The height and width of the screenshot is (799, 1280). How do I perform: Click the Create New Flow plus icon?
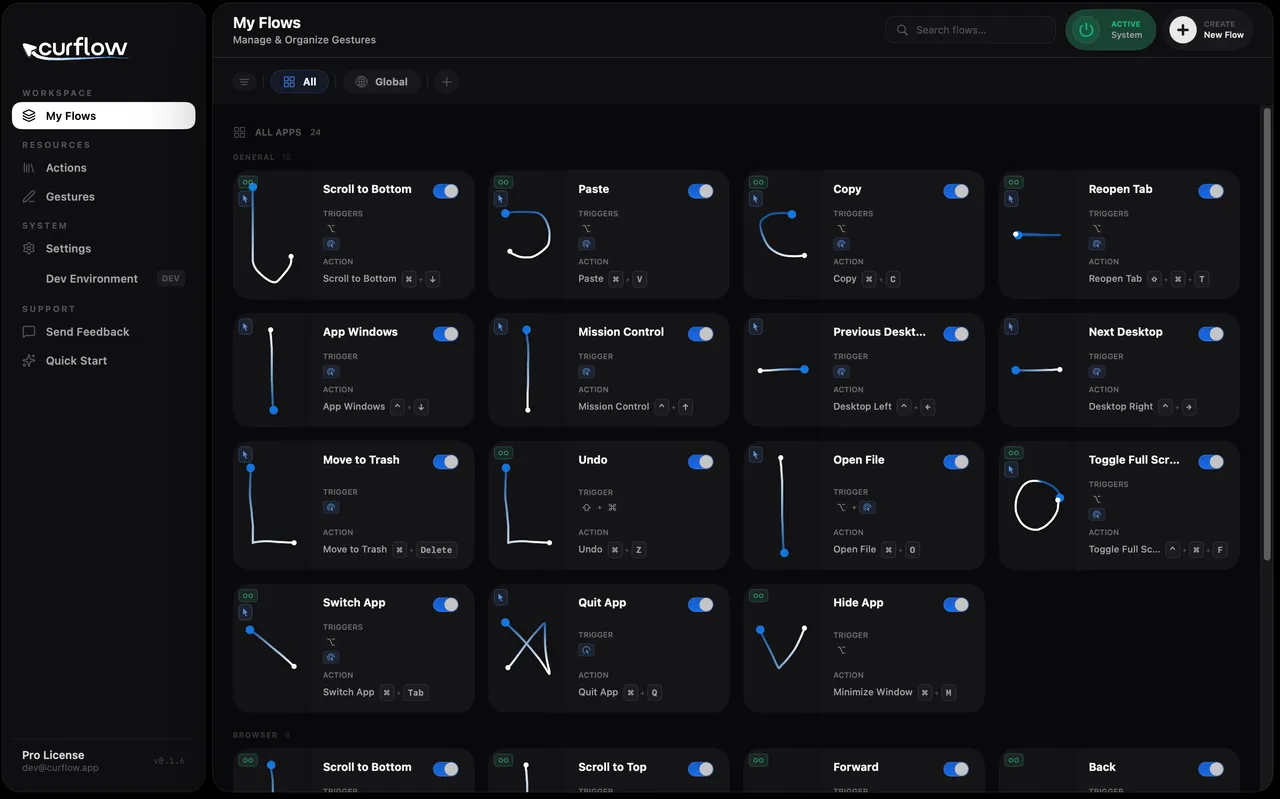click(x=1183, y=30)
